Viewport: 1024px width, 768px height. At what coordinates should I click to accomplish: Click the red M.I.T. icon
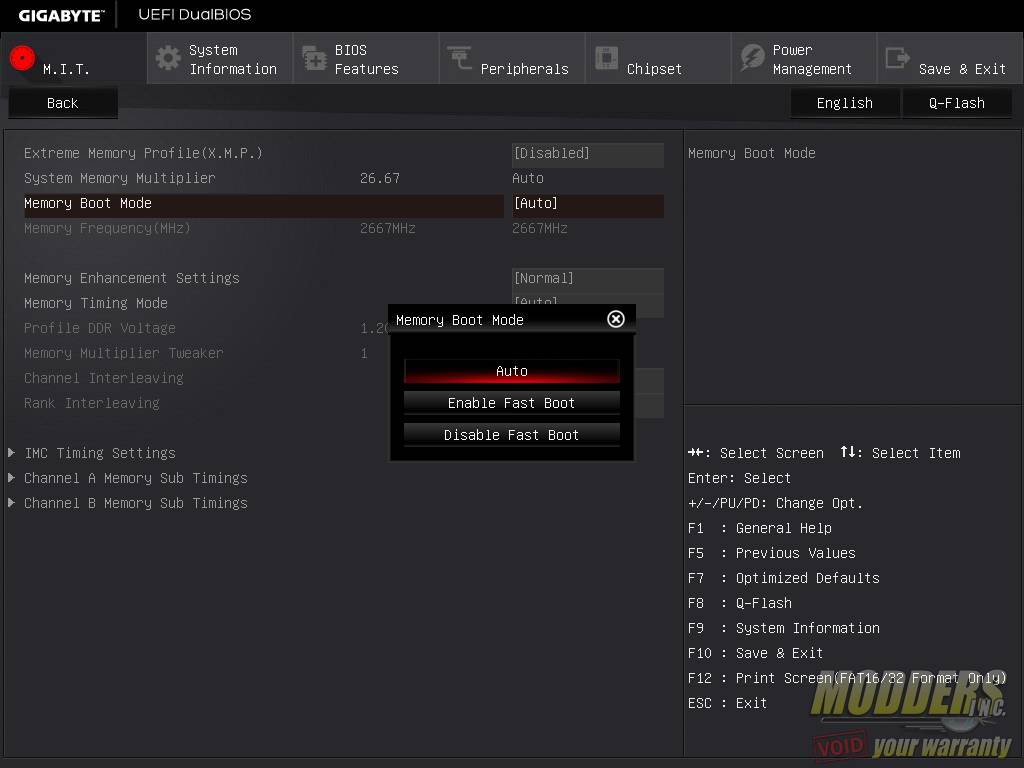tap(22, 58)
